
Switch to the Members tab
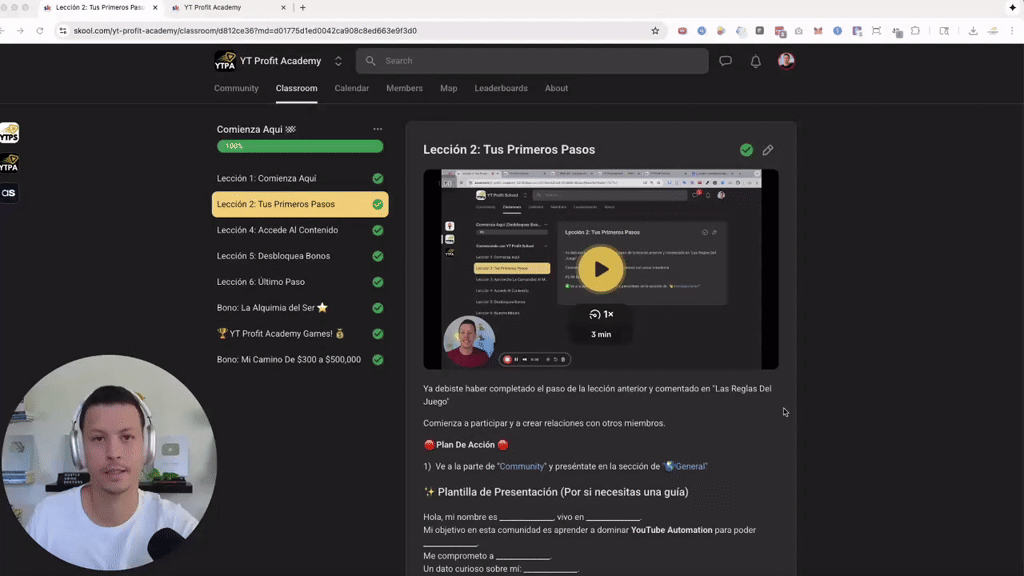click(404, 88)
